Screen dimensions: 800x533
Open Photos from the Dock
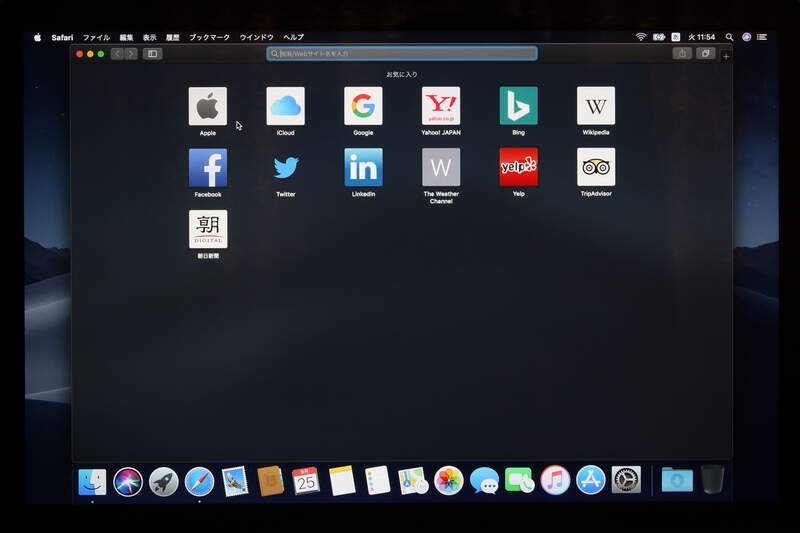point(448,480)
